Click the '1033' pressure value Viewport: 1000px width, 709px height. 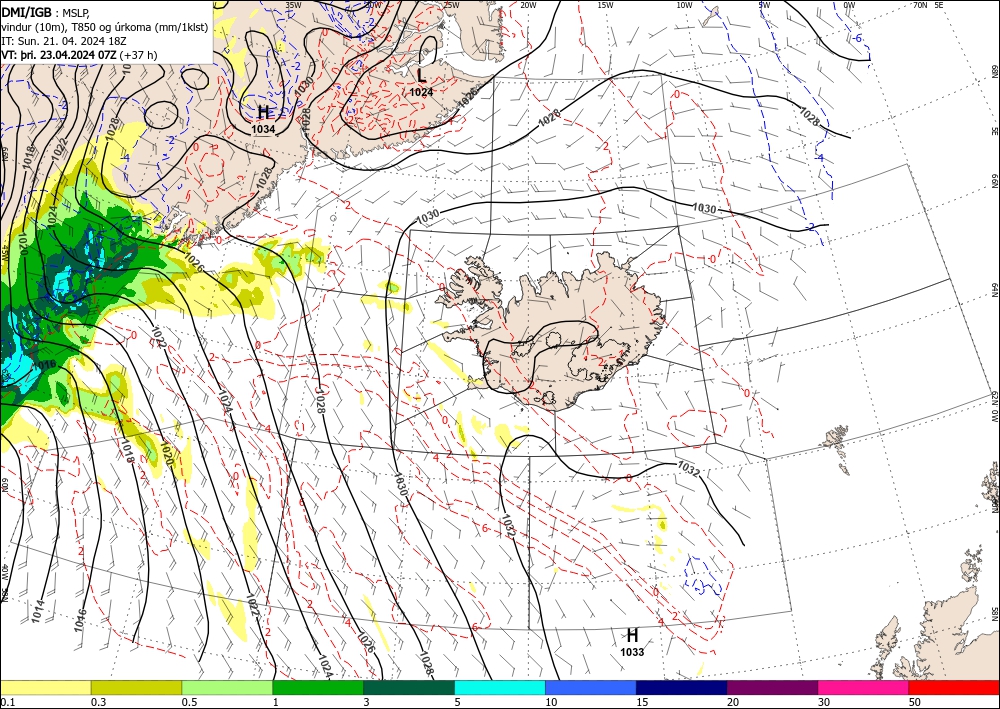(x=632, y=652)
